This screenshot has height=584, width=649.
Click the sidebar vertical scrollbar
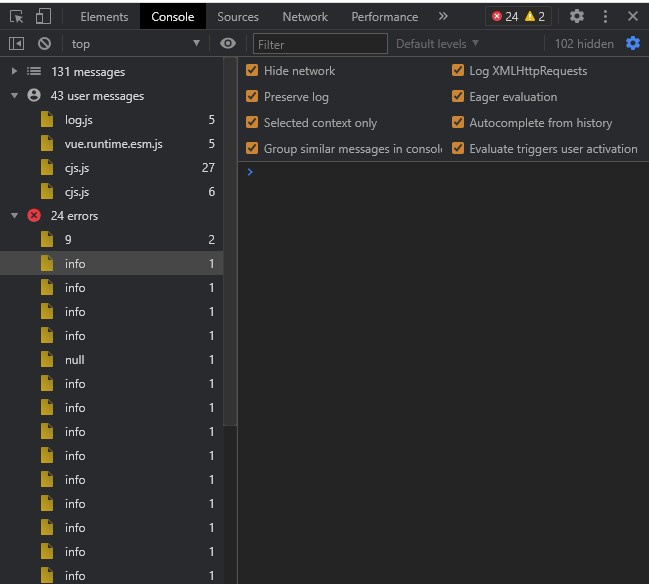tap(230, 242)
